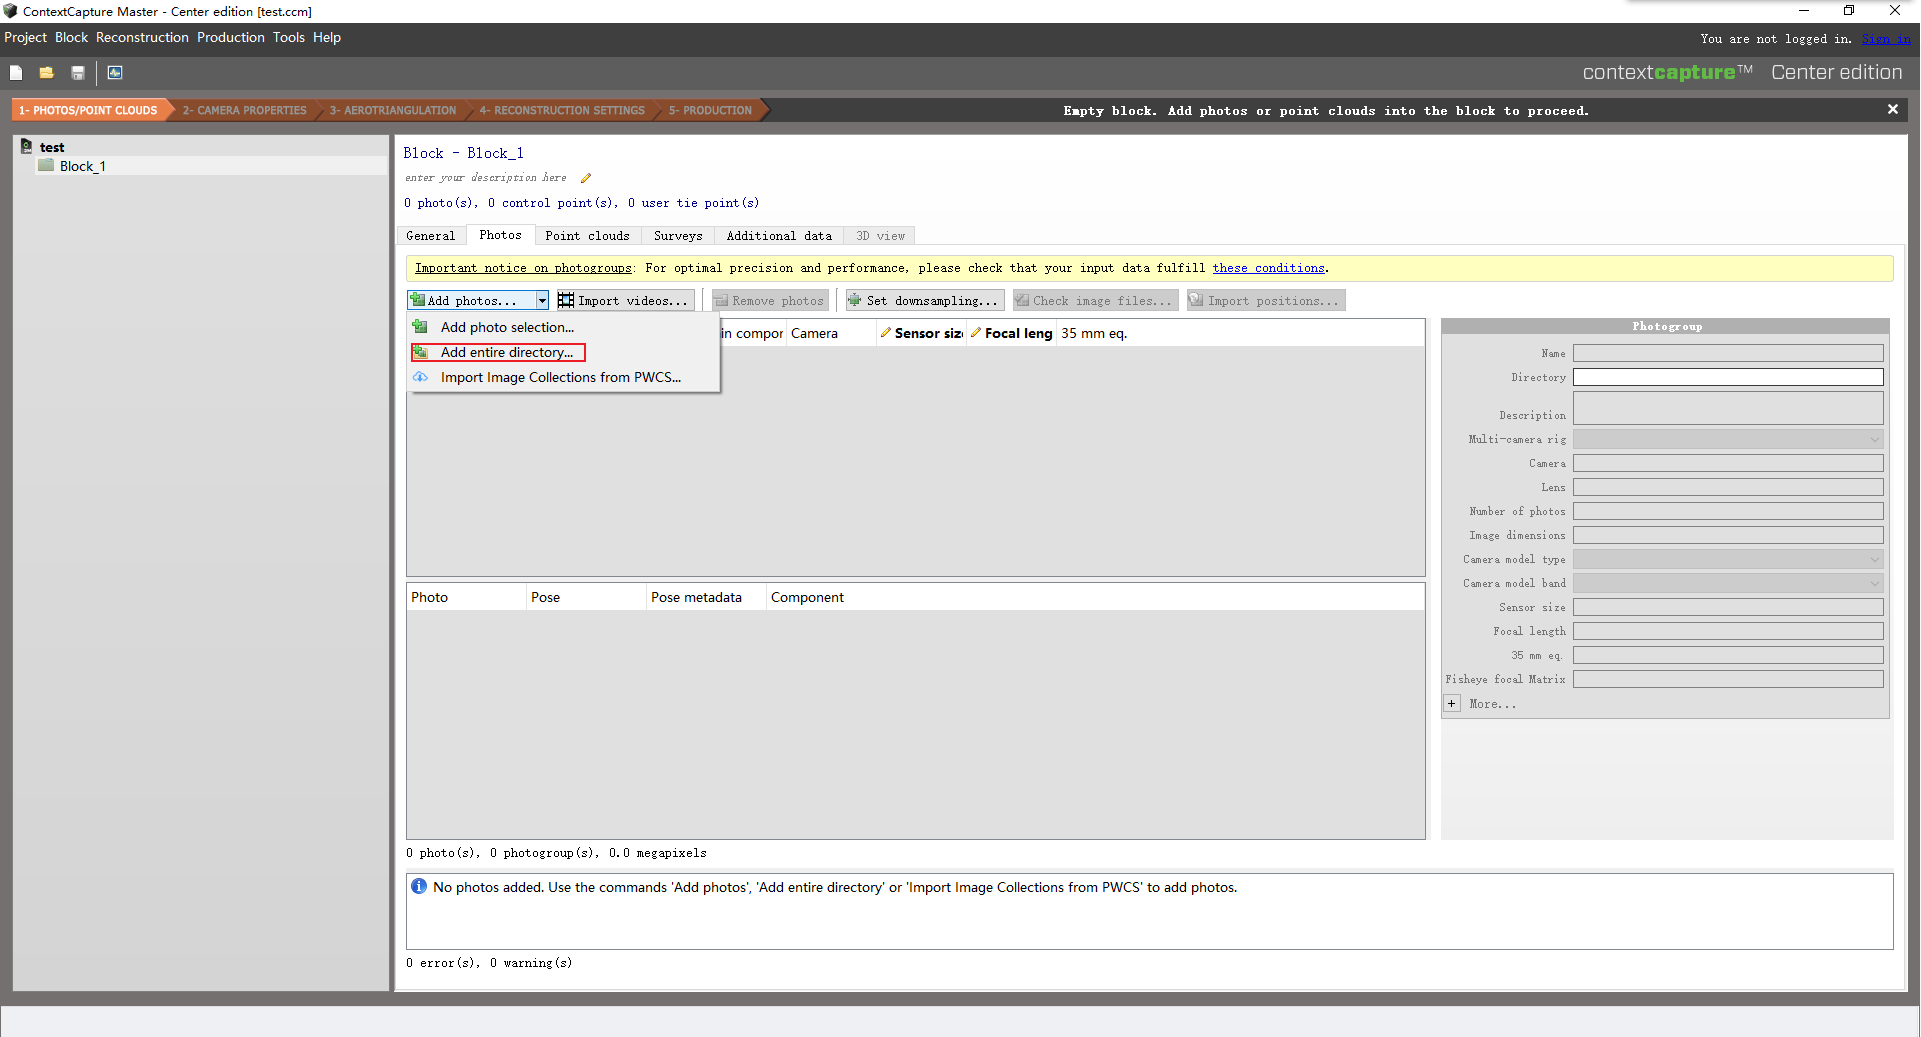Go to step 2 Camera Properties
Image resolution: width=1921 pixels, height=1037 pixels.
pyautogui.click(x=244, y=110)
